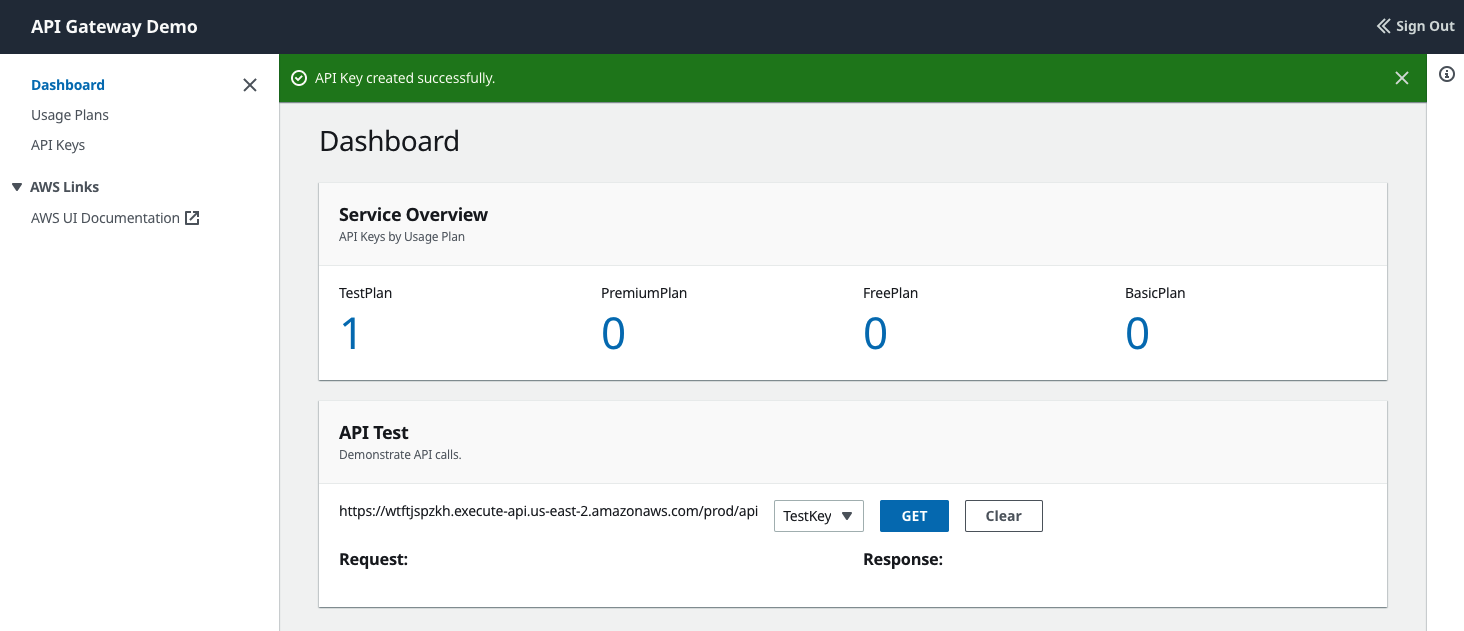Click the green success checkmark icon
The height and width of the screenshot is (631, 1464).
298,78
